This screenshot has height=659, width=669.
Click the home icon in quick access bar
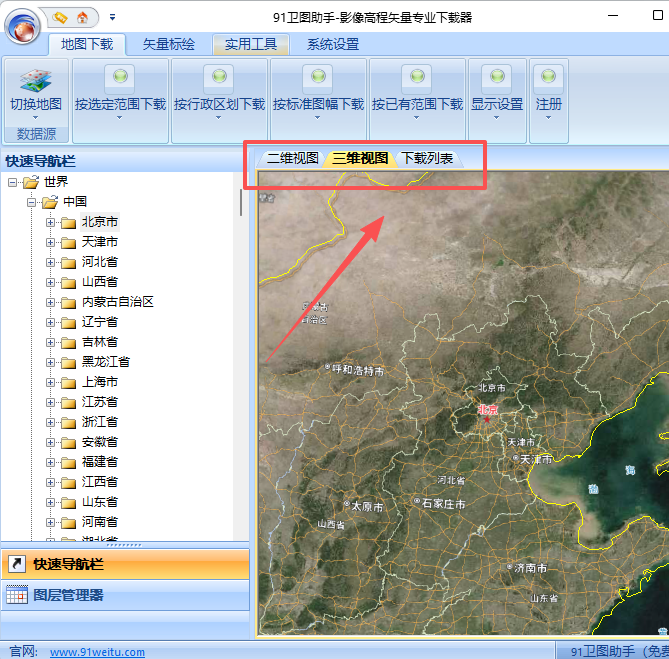click(82, 17)
